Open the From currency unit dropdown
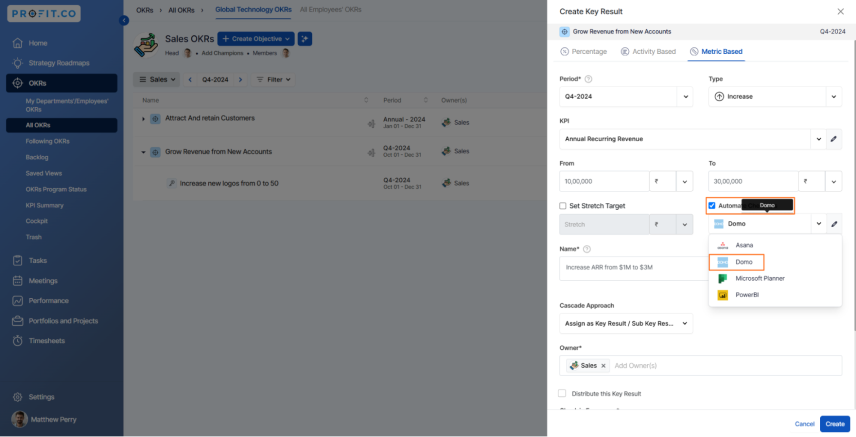The width and height of the screenshot is (856, 437). pos(685,181)
